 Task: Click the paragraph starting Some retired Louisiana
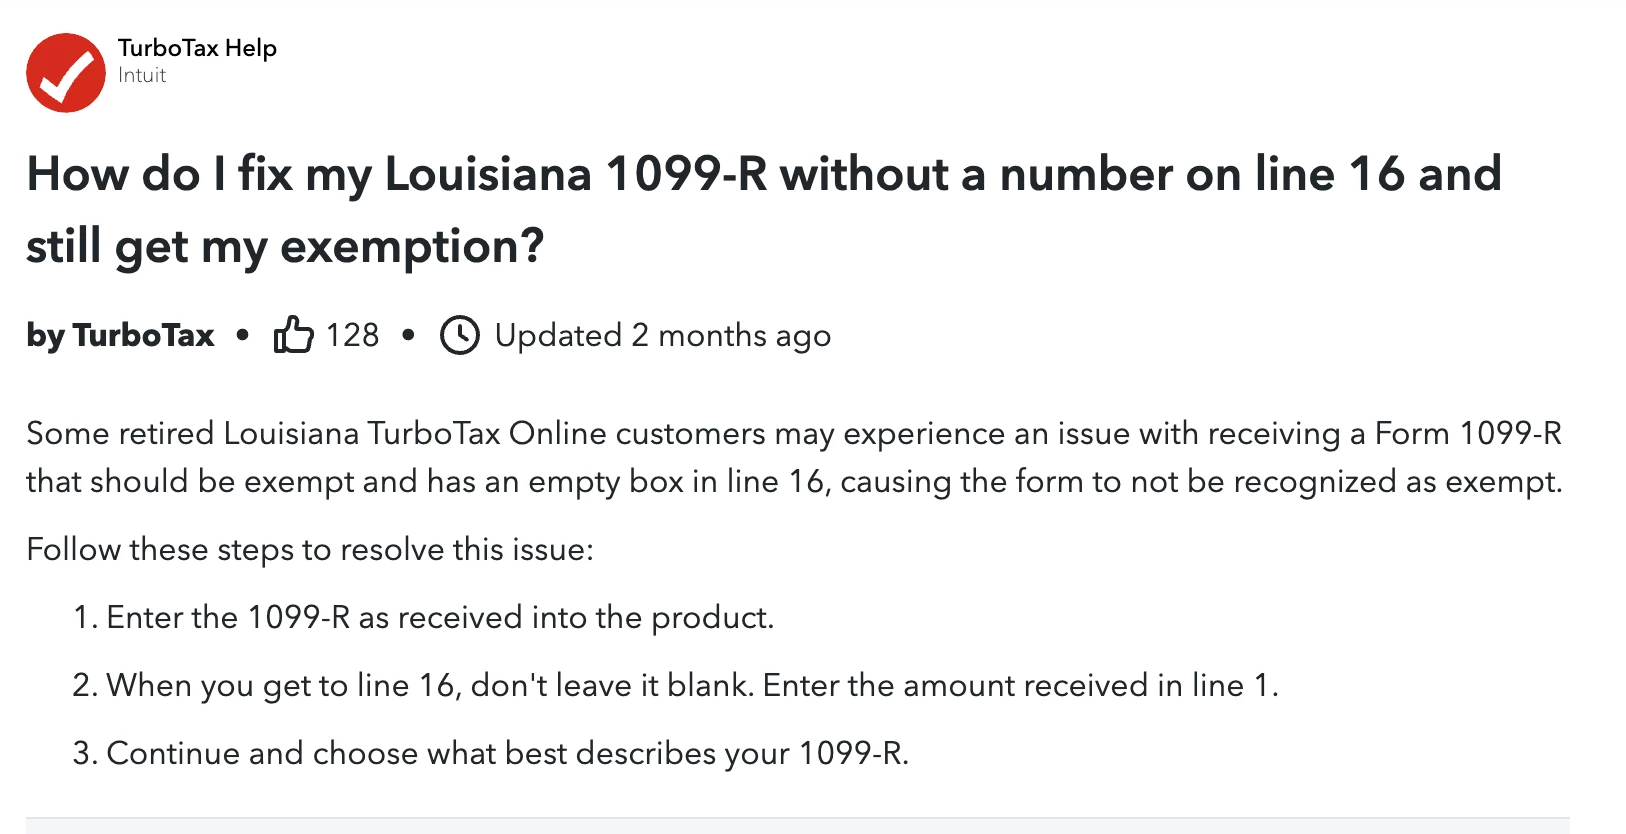click(794, 457)
